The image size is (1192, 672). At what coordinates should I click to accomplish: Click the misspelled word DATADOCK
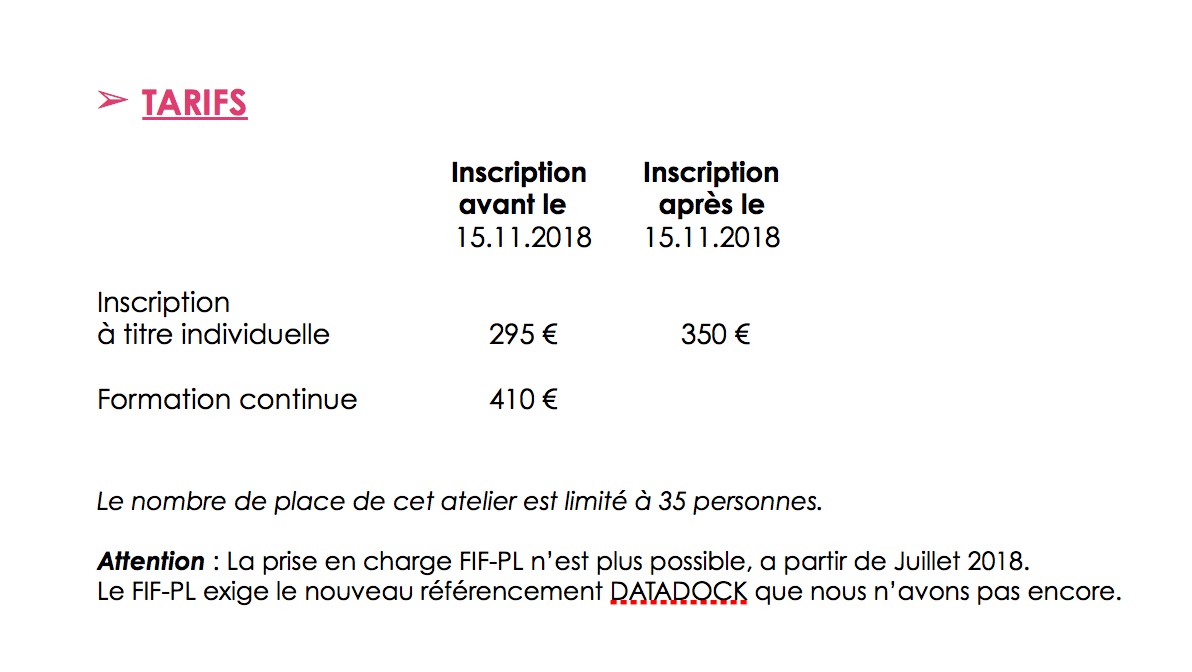pos(678,592)
